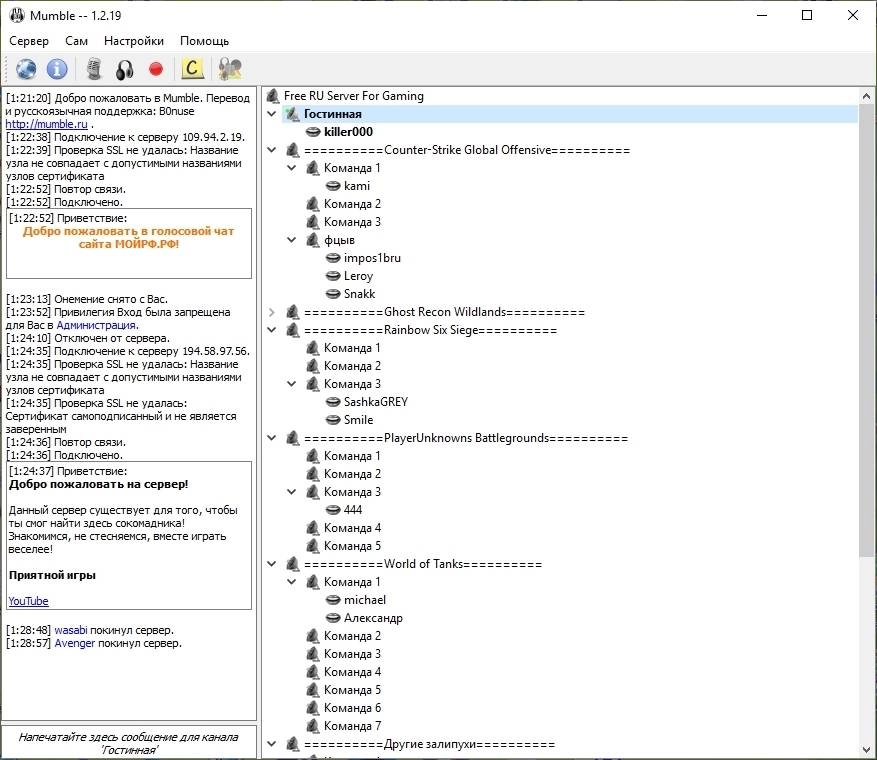Select user killer000 in Гостинная
This screenshot has width=877, height=760.
coord(348,132)
